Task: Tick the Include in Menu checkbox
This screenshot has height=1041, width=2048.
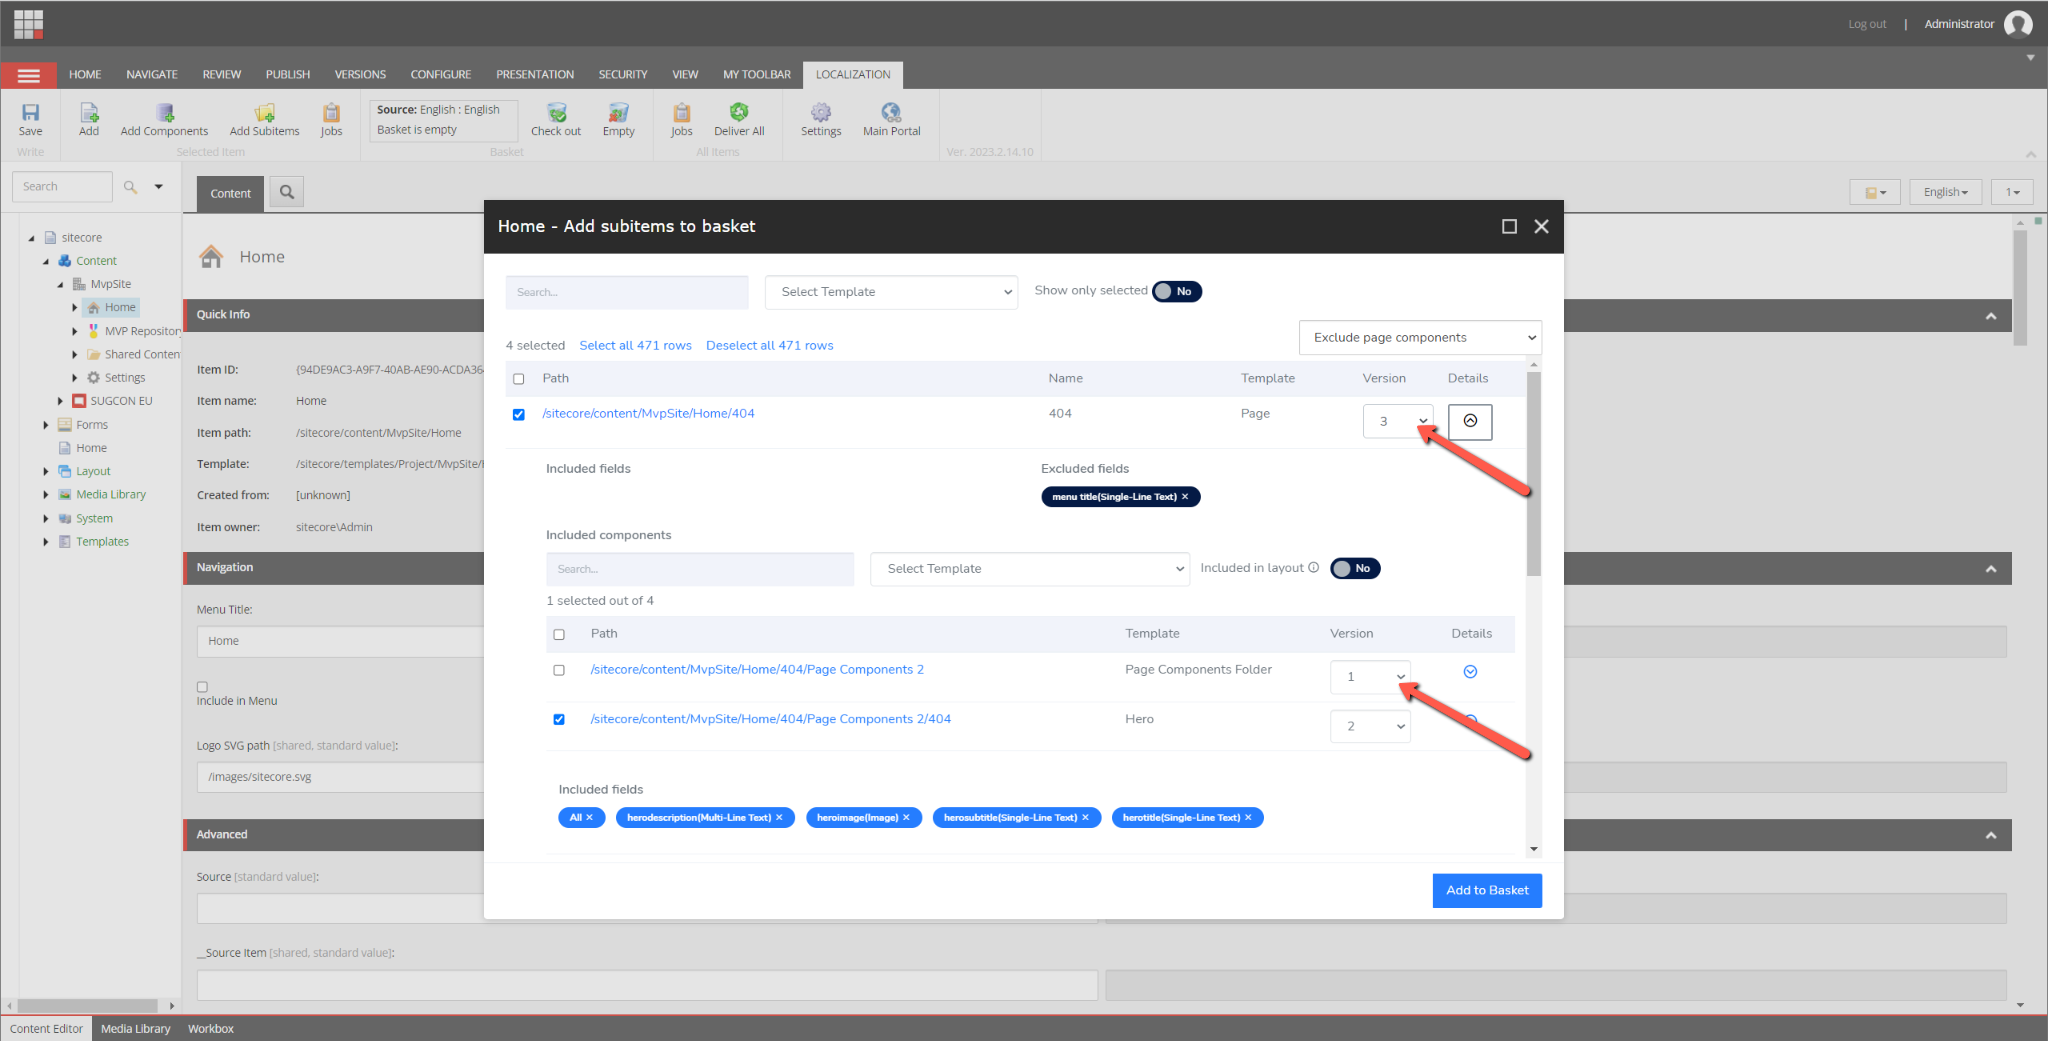Action: [x=202, y=687]
